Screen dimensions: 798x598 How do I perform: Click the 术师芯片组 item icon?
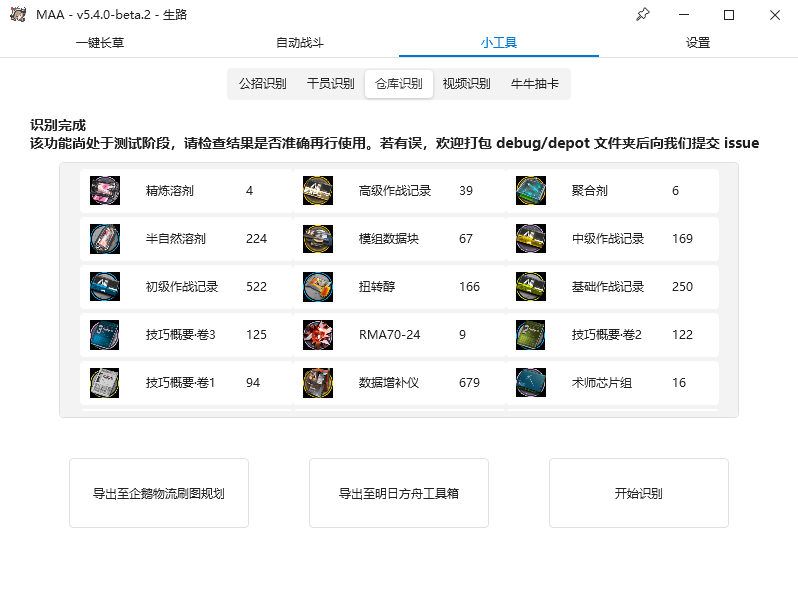(x=531, y=382)
